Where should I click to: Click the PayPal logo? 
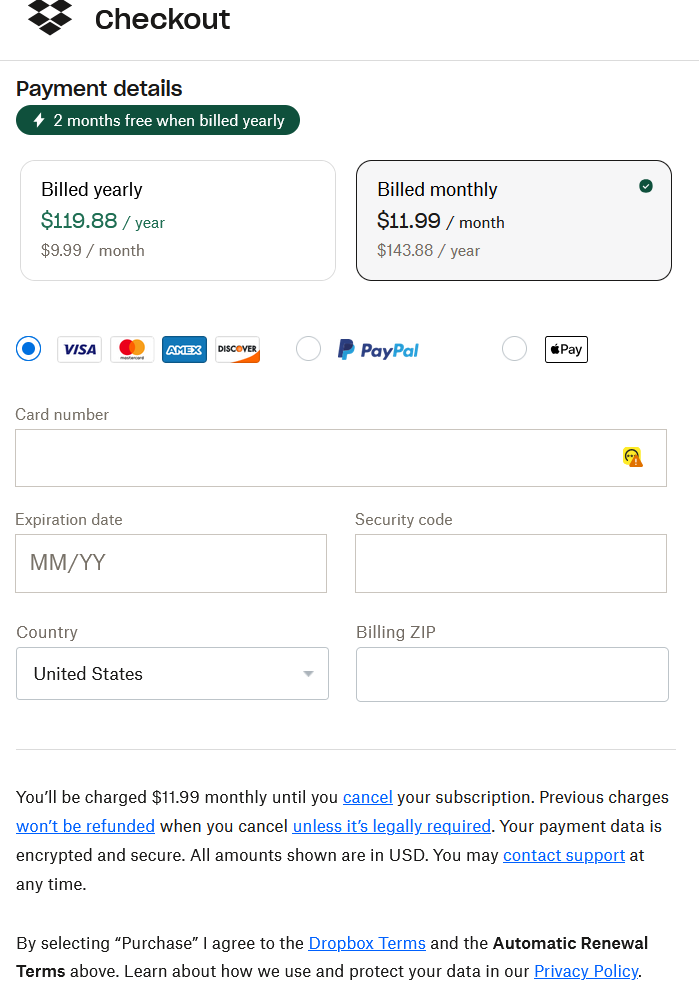[x=378, y=350]
